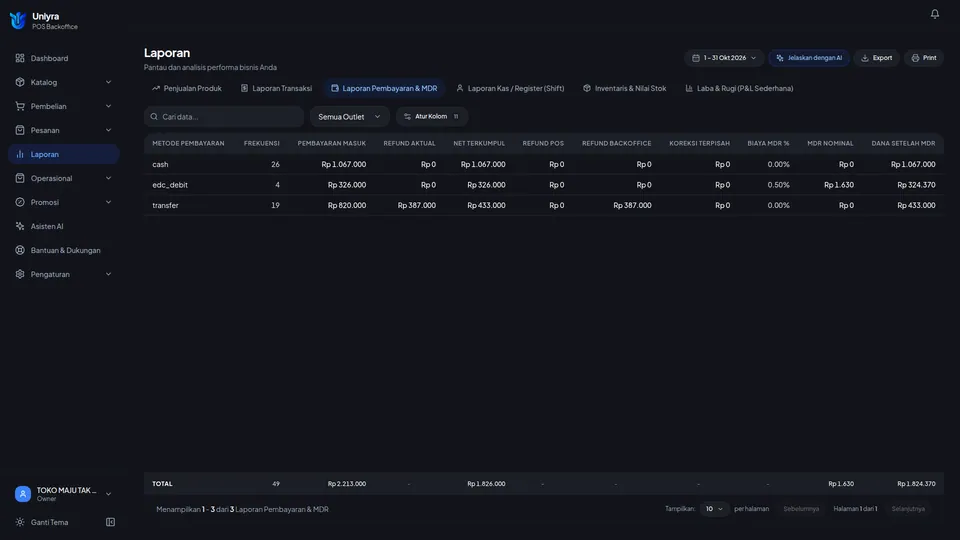This screenshot has width=960, height=540.
Task: Switch to Penjualan Produk tab
Action: click(x=187, y=88)
